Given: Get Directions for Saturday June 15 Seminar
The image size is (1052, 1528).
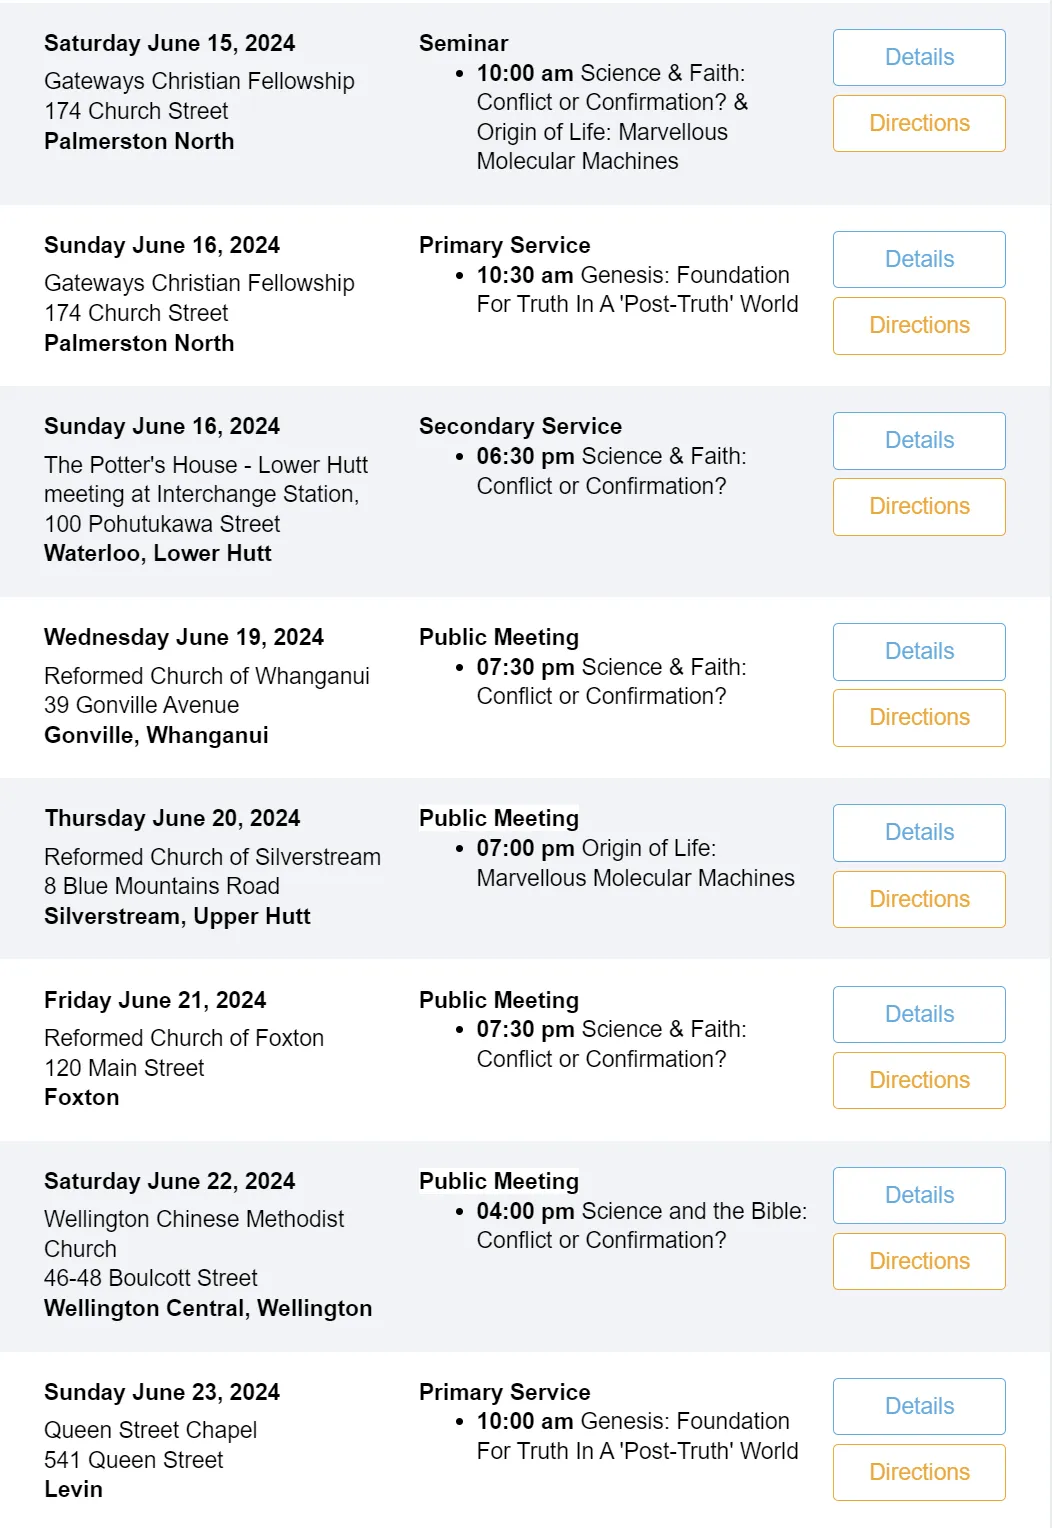Looking at the screenshot, I should 919,123.
